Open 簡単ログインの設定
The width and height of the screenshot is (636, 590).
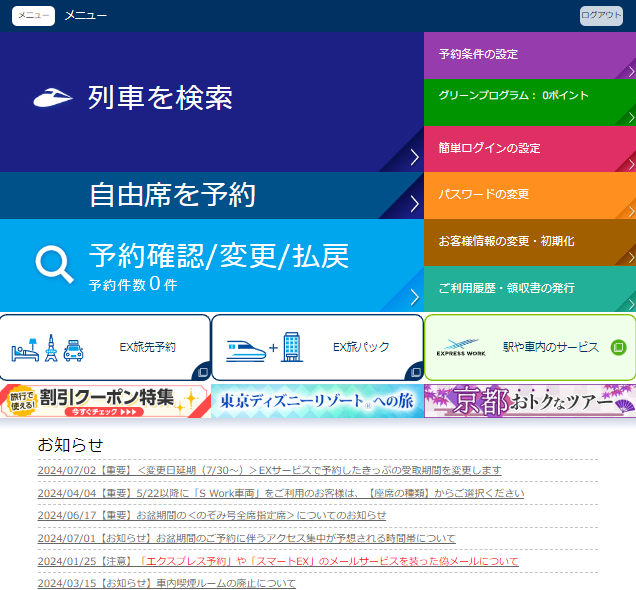[529, 148]
